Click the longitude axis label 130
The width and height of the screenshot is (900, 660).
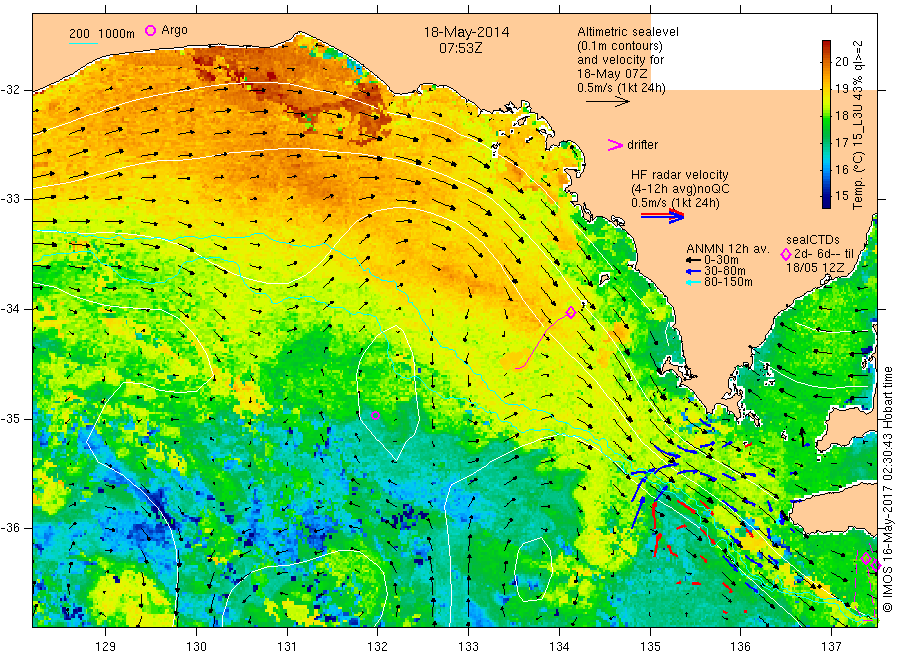(196, 647)
